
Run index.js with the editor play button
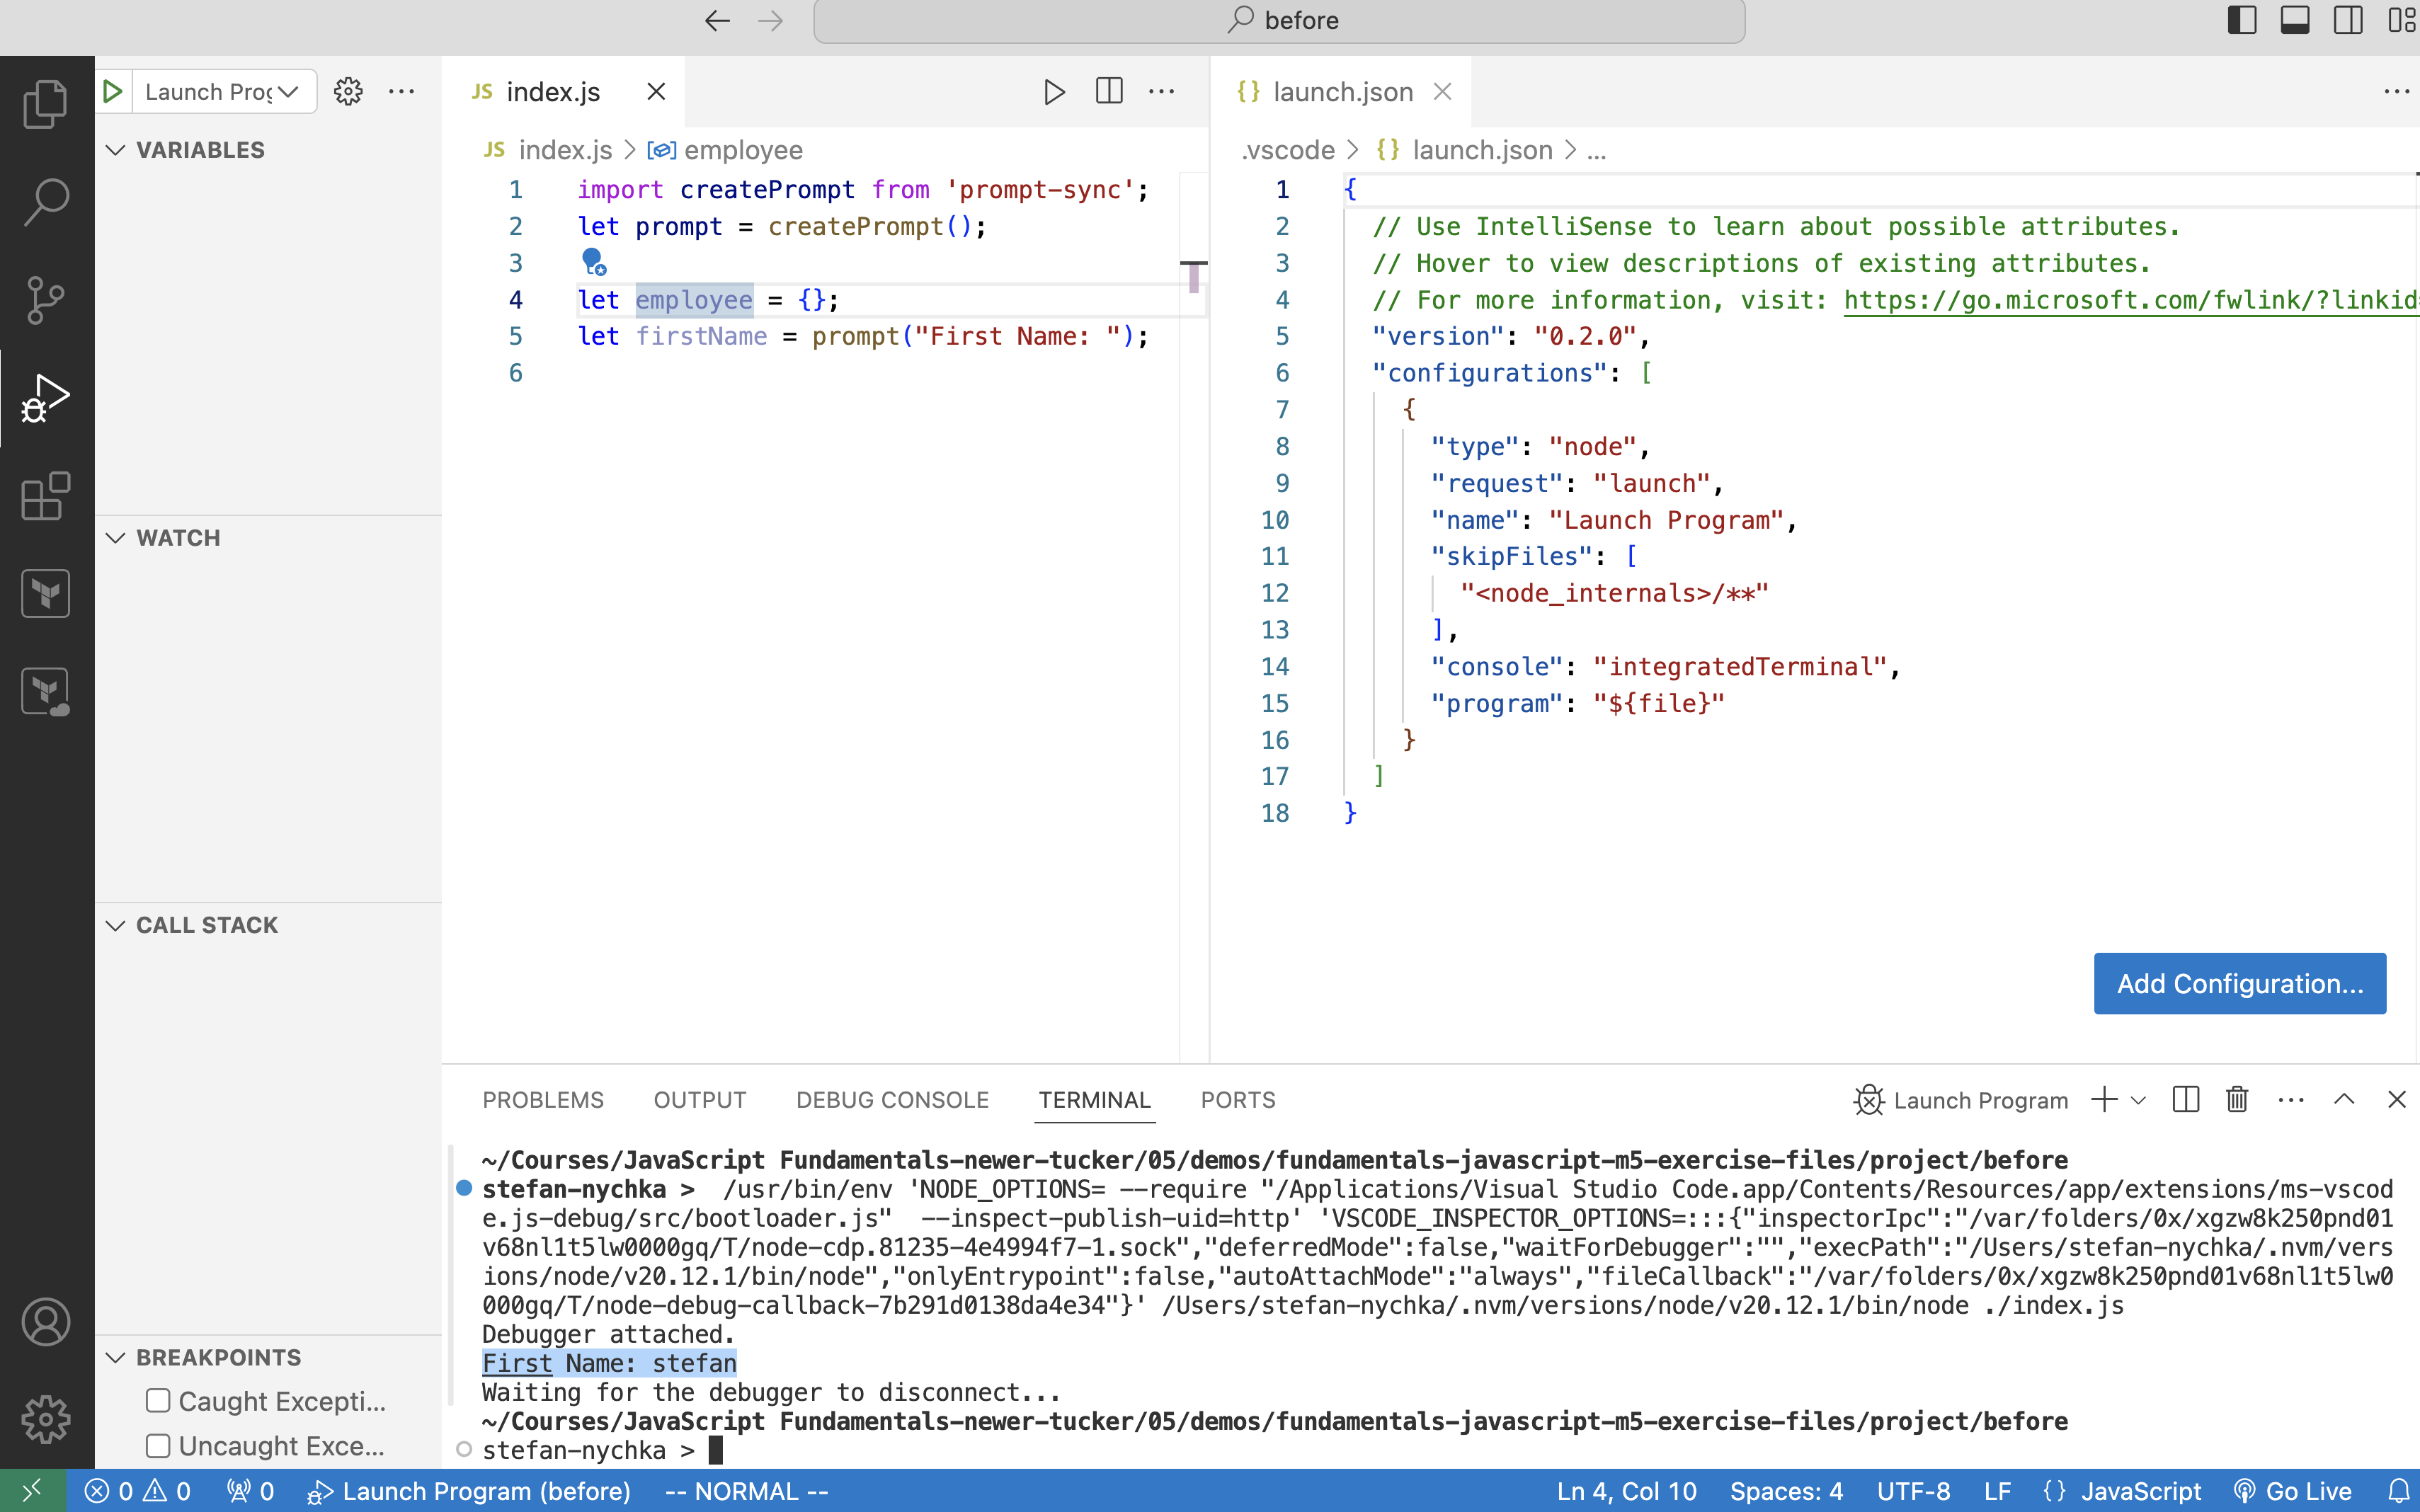(1053, 92)
